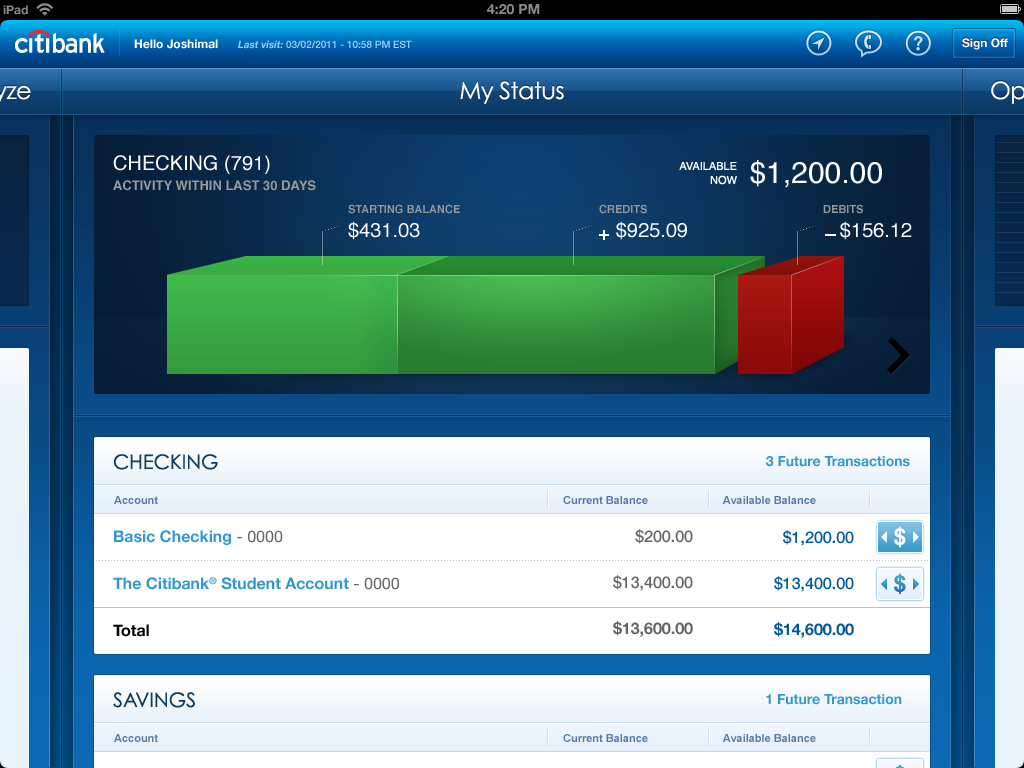Open The Citibank Student Account details

point(231,583)
